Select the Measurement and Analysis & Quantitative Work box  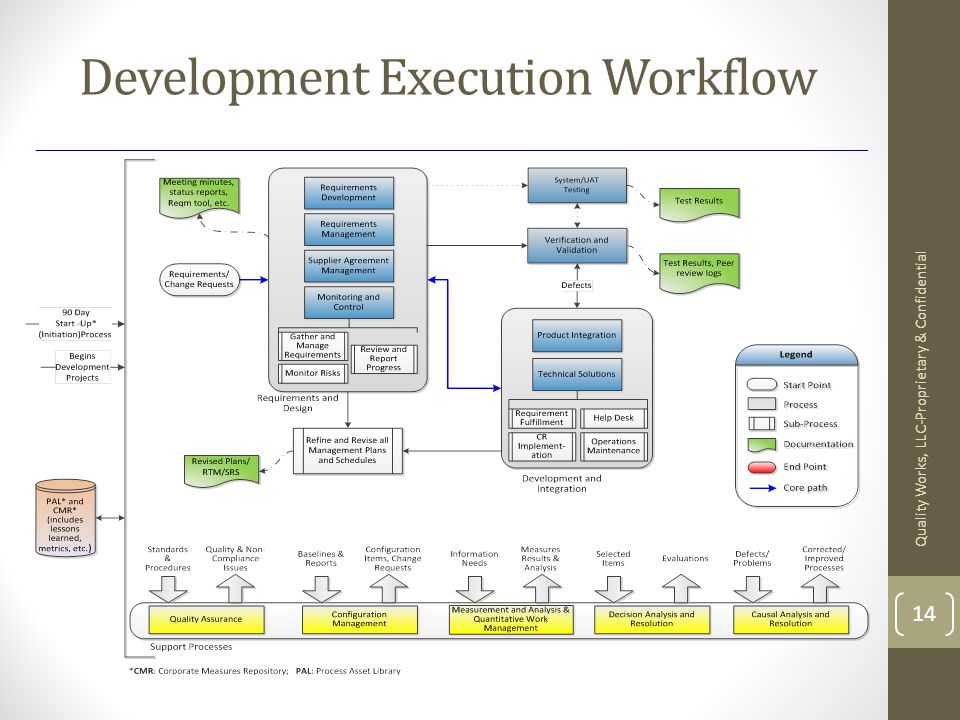pyautogui.click(x=511, y=620)
